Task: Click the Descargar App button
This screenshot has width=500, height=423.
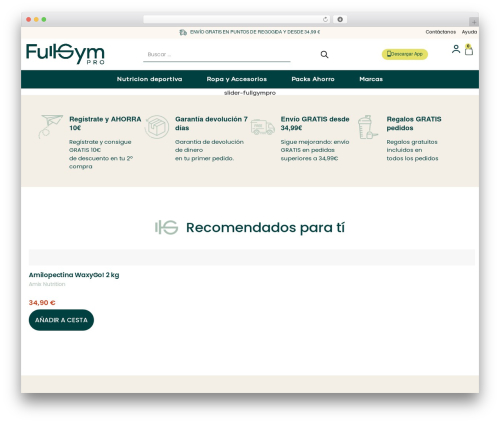Action: click(x=405, y=54)
